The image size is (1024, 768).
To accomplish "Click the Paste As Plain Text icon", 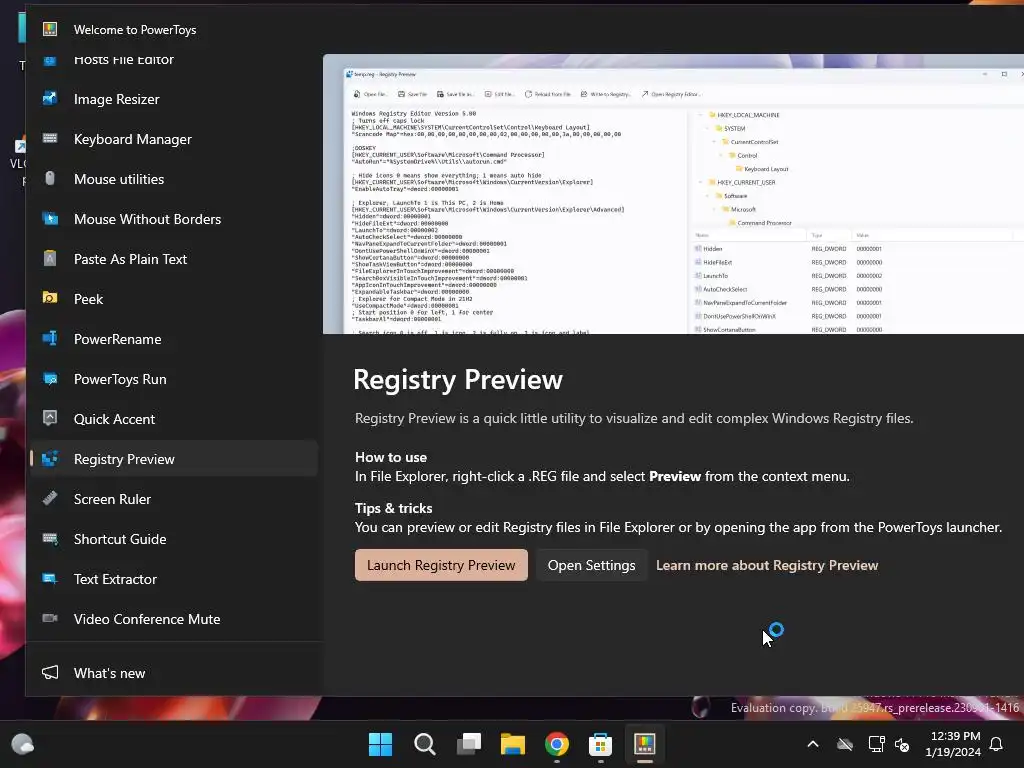I will coord(50,259).
